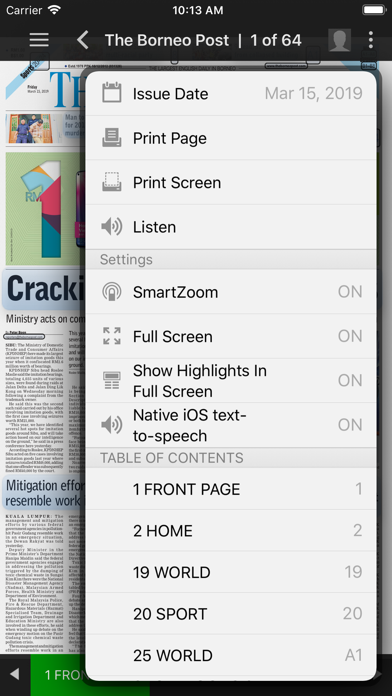Open the 2 HOME contents entry
The height and width of the screenshot is (696, 392).
(x=231, y=530)
